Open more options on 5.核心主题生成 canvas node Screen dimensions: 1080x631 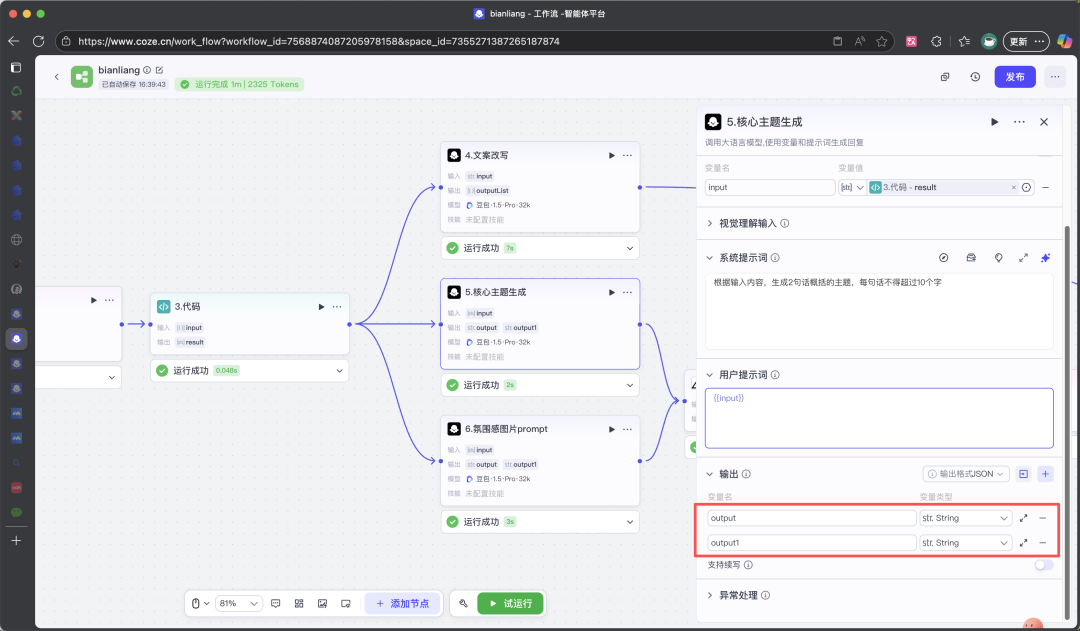[x=627, y=293]
